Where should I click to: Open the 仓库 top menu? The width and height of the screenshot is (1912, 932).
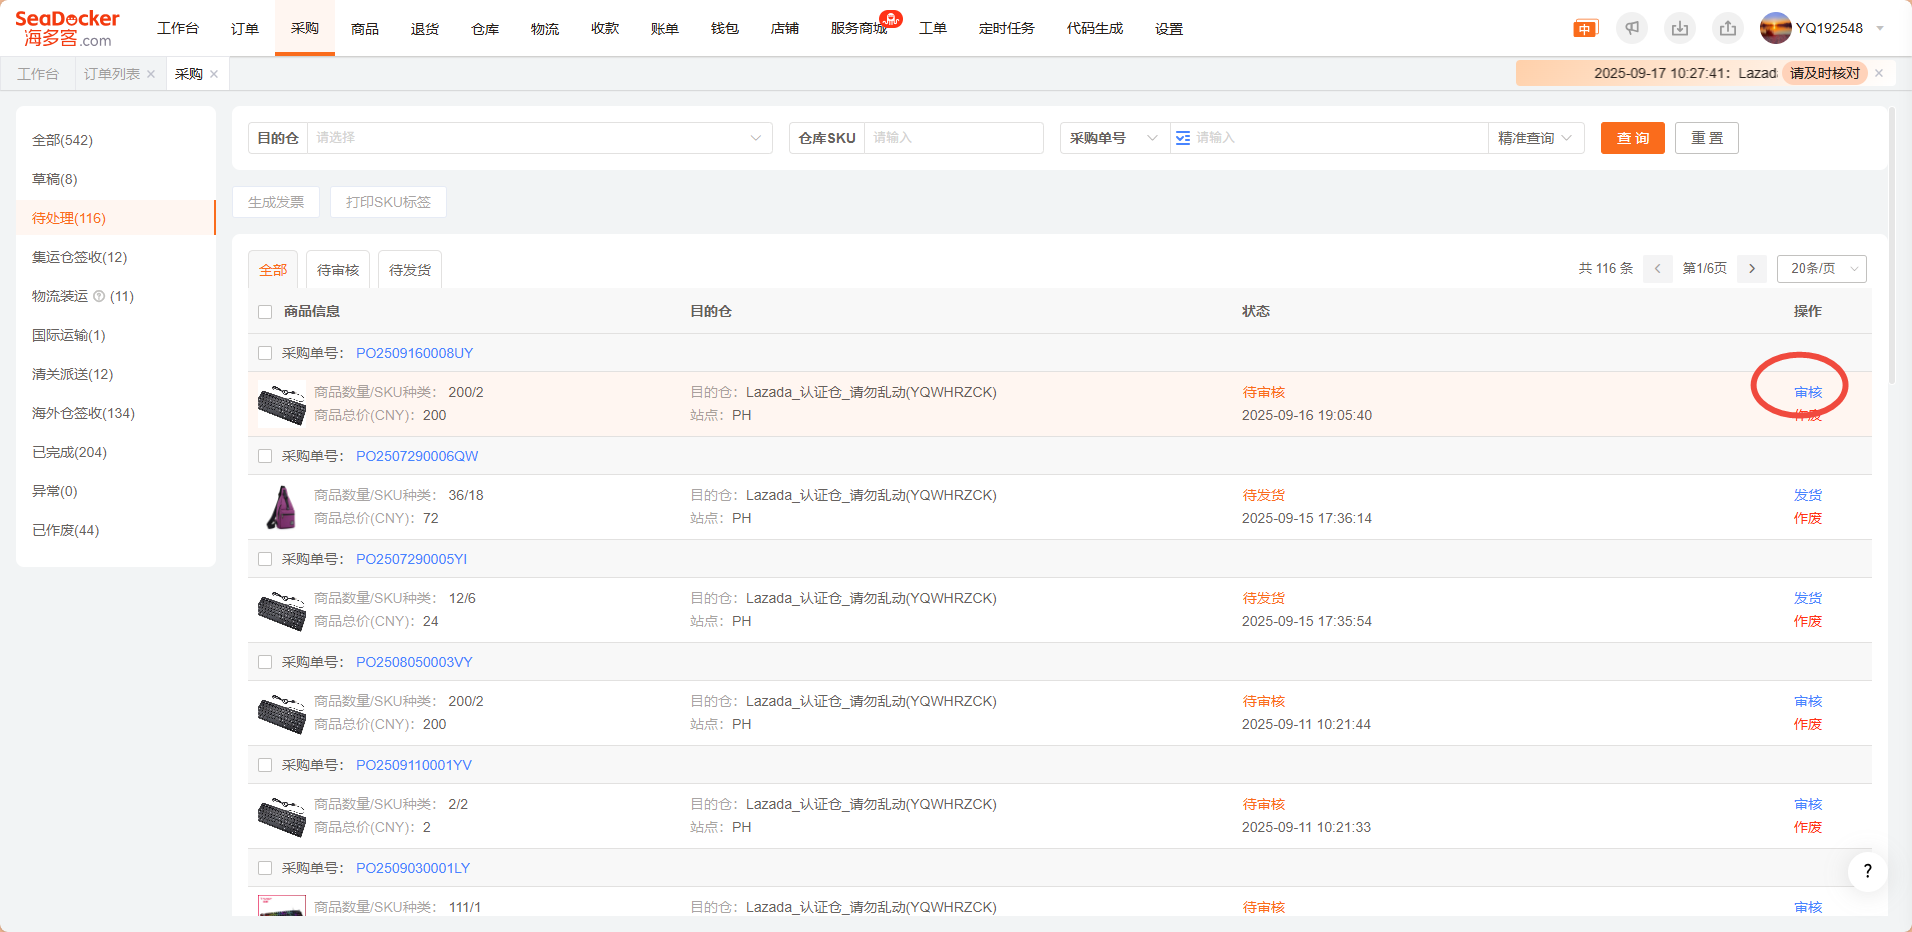(x=485, y=29)
